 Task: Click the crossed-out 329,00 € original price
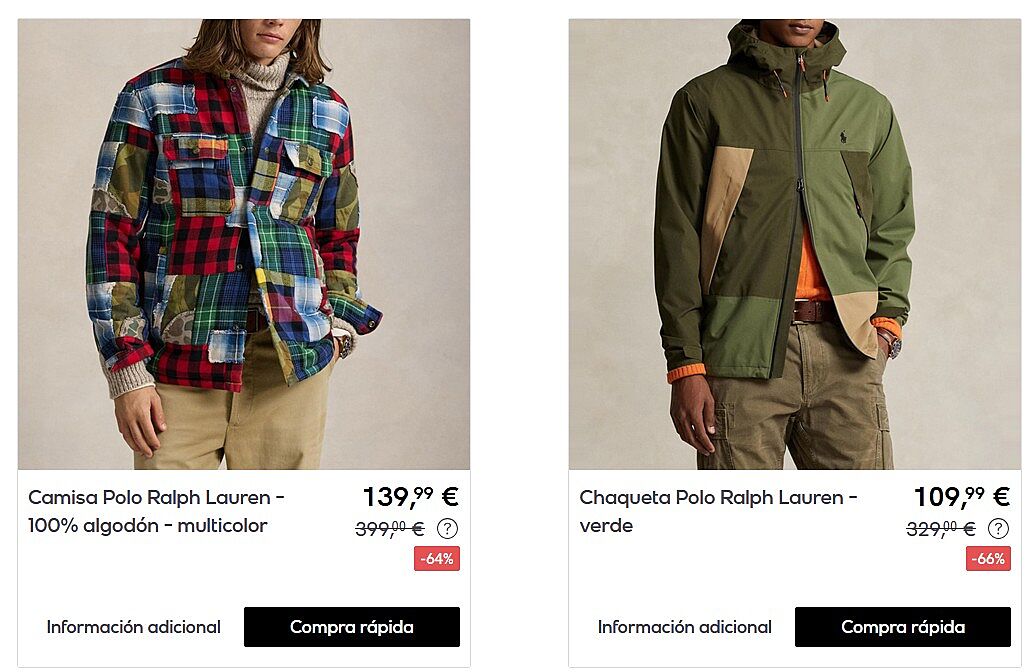941,528
